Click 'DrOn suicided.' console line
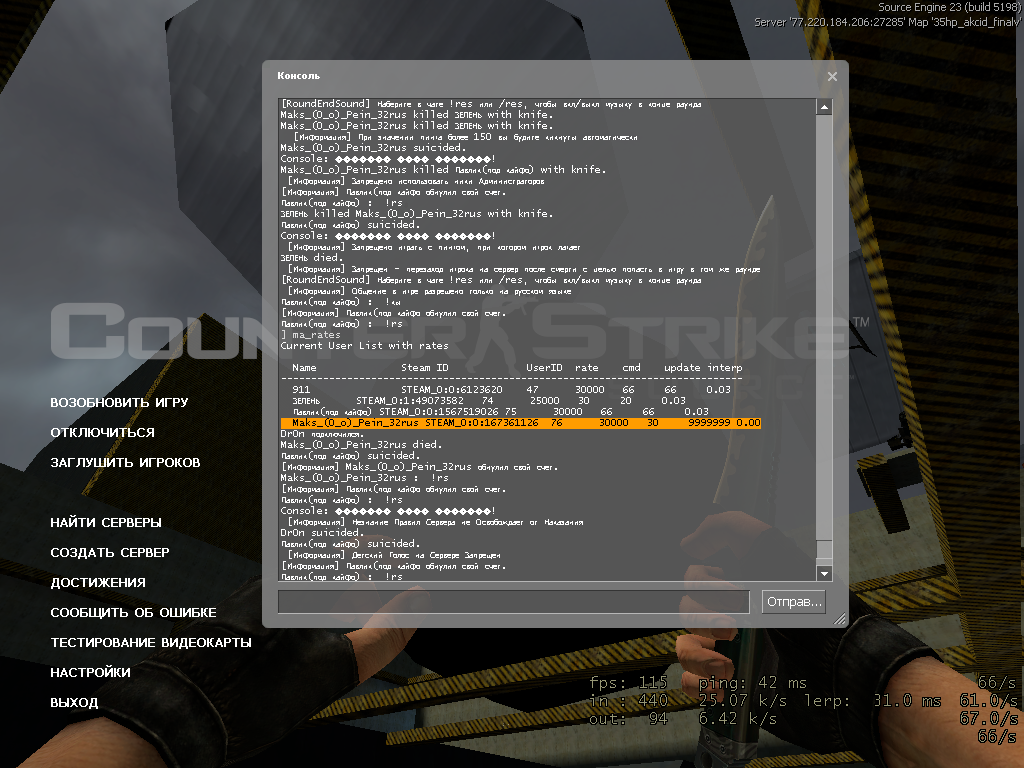Viewport: 1024px width, 768px height. click(x=321, y=532)
